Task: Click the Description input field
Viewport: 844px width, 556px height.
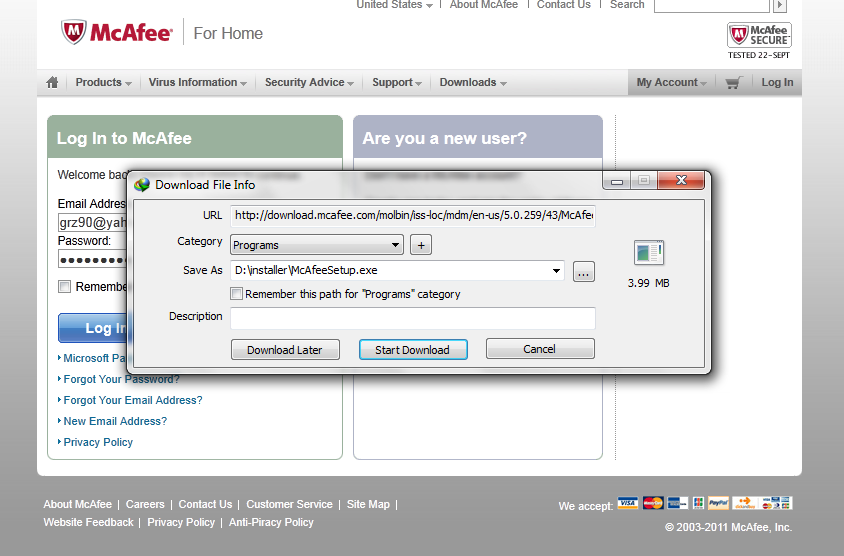Action: [413, 318]
